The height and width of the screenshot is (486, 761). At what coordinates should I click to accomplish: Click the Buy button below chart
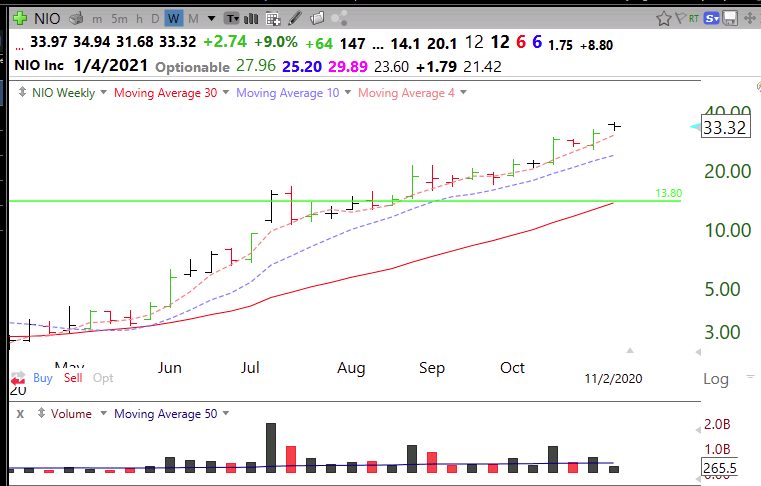coord(43,378)
